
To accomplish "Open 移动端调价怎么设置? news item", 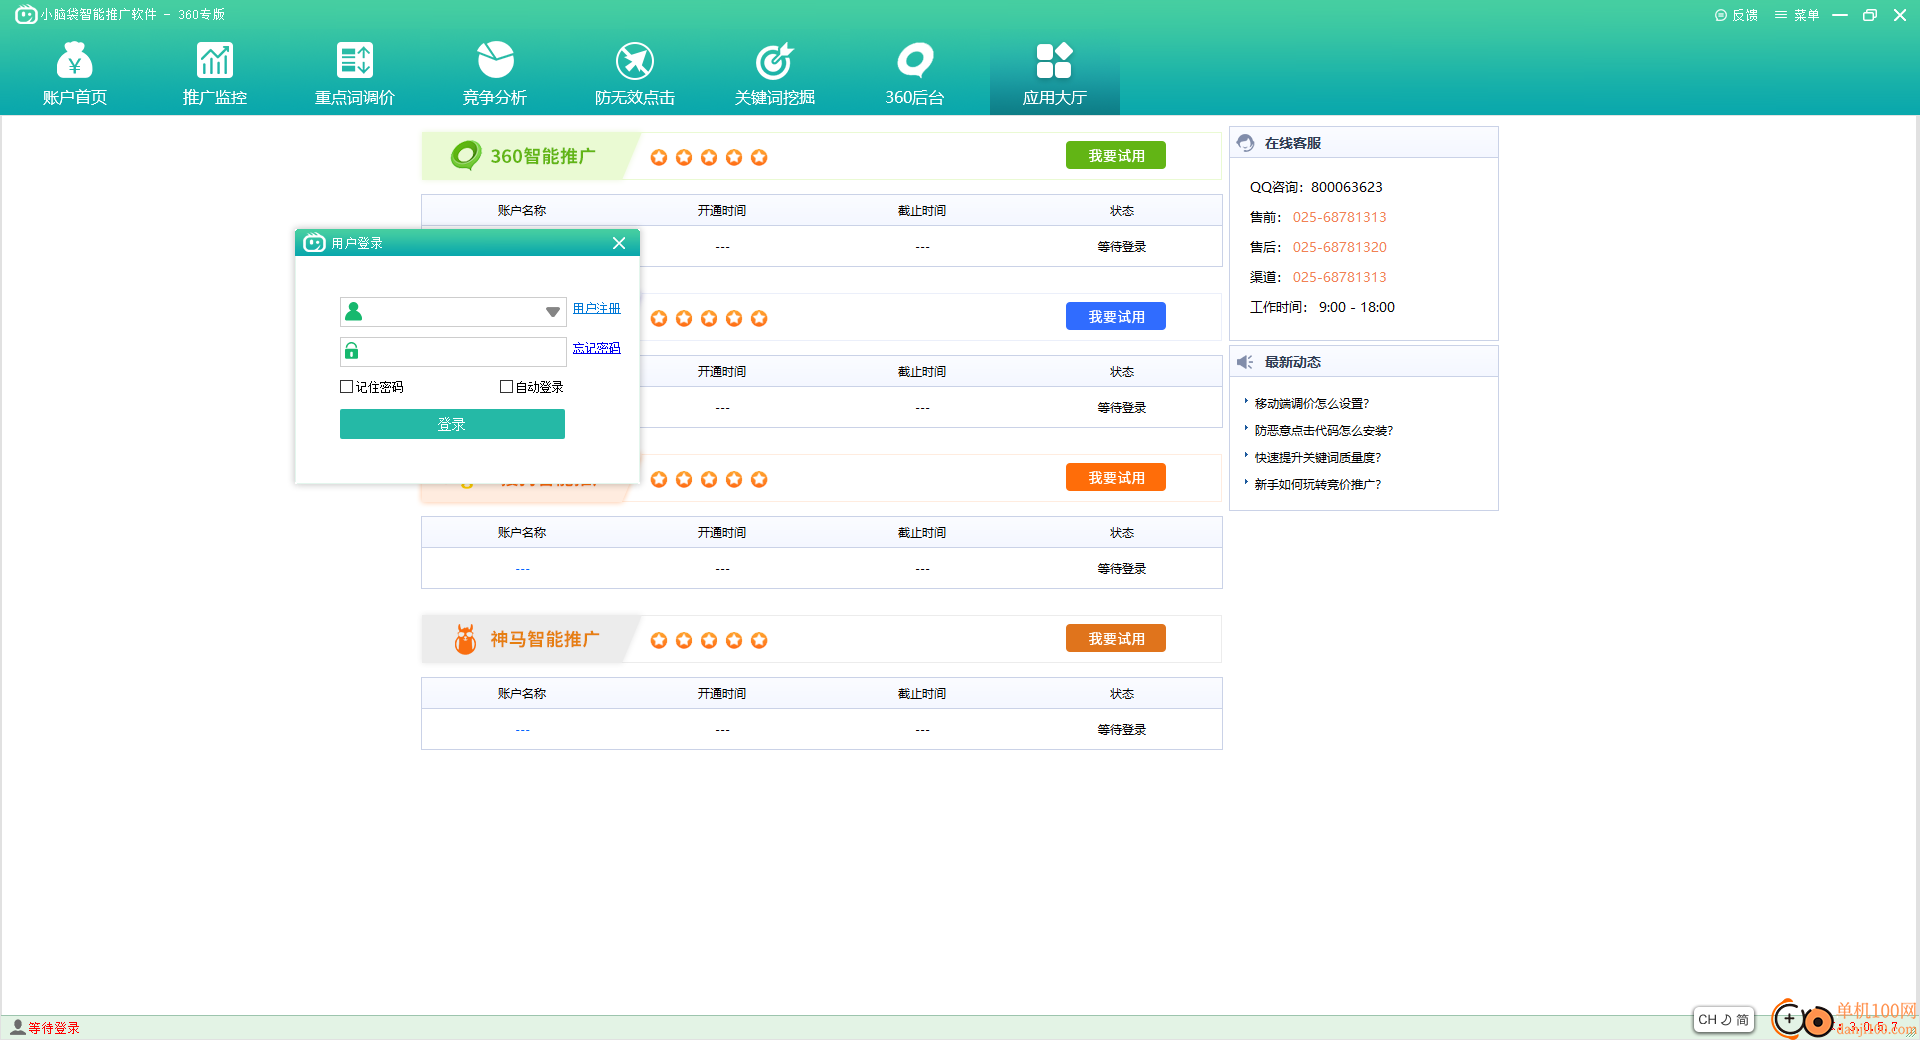I will point(1312,404).
